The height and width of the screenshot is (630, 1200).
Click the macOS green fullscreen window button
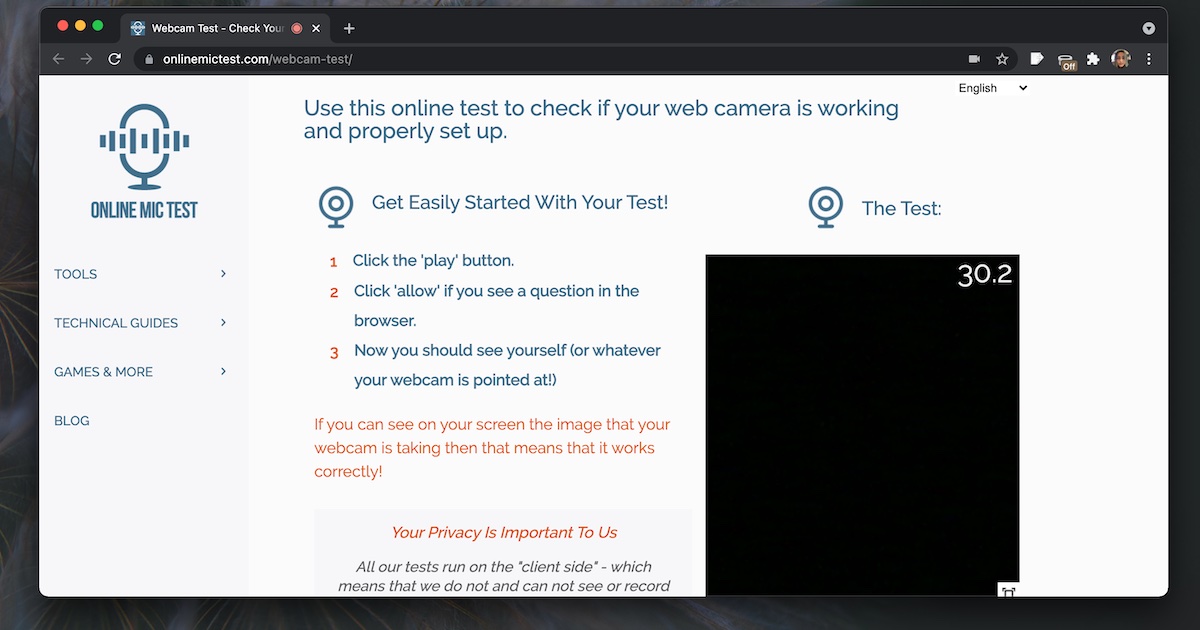pyautogui.click(x=97, y=25)
